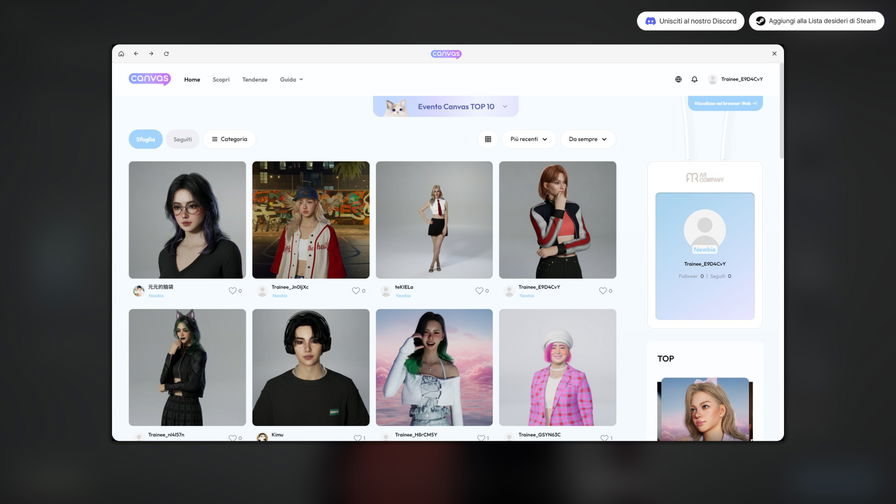
Task: Click the large Newbie profile avatar in sidebar
Action: 705,231
